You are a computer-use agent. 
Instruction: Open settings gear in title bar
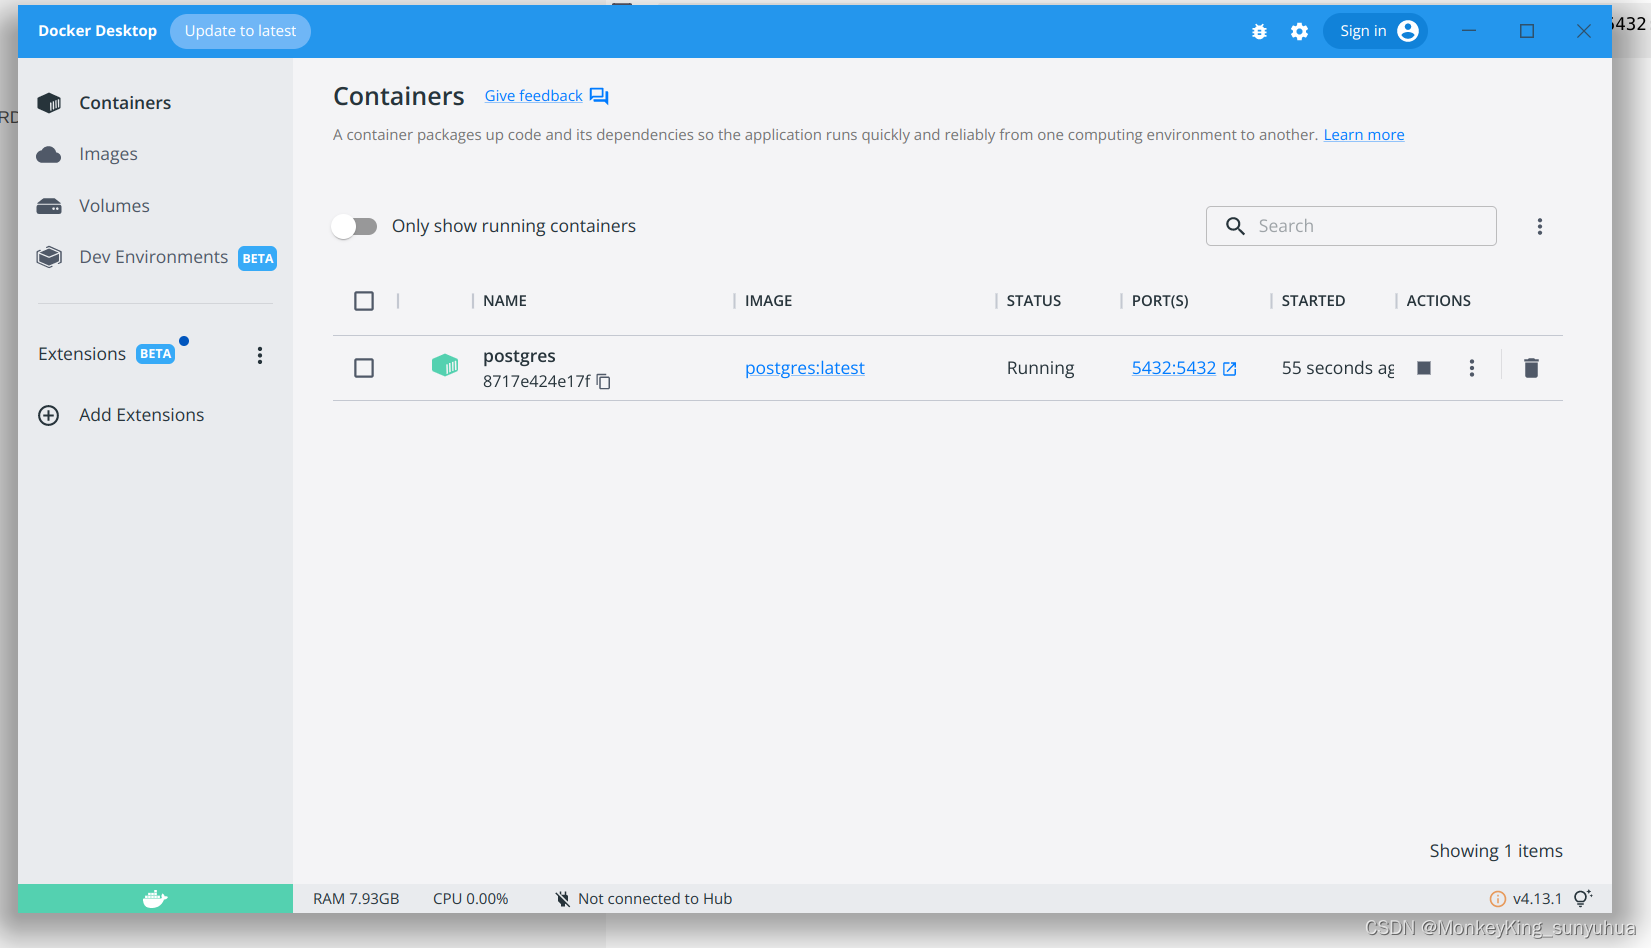(1299, 32)
